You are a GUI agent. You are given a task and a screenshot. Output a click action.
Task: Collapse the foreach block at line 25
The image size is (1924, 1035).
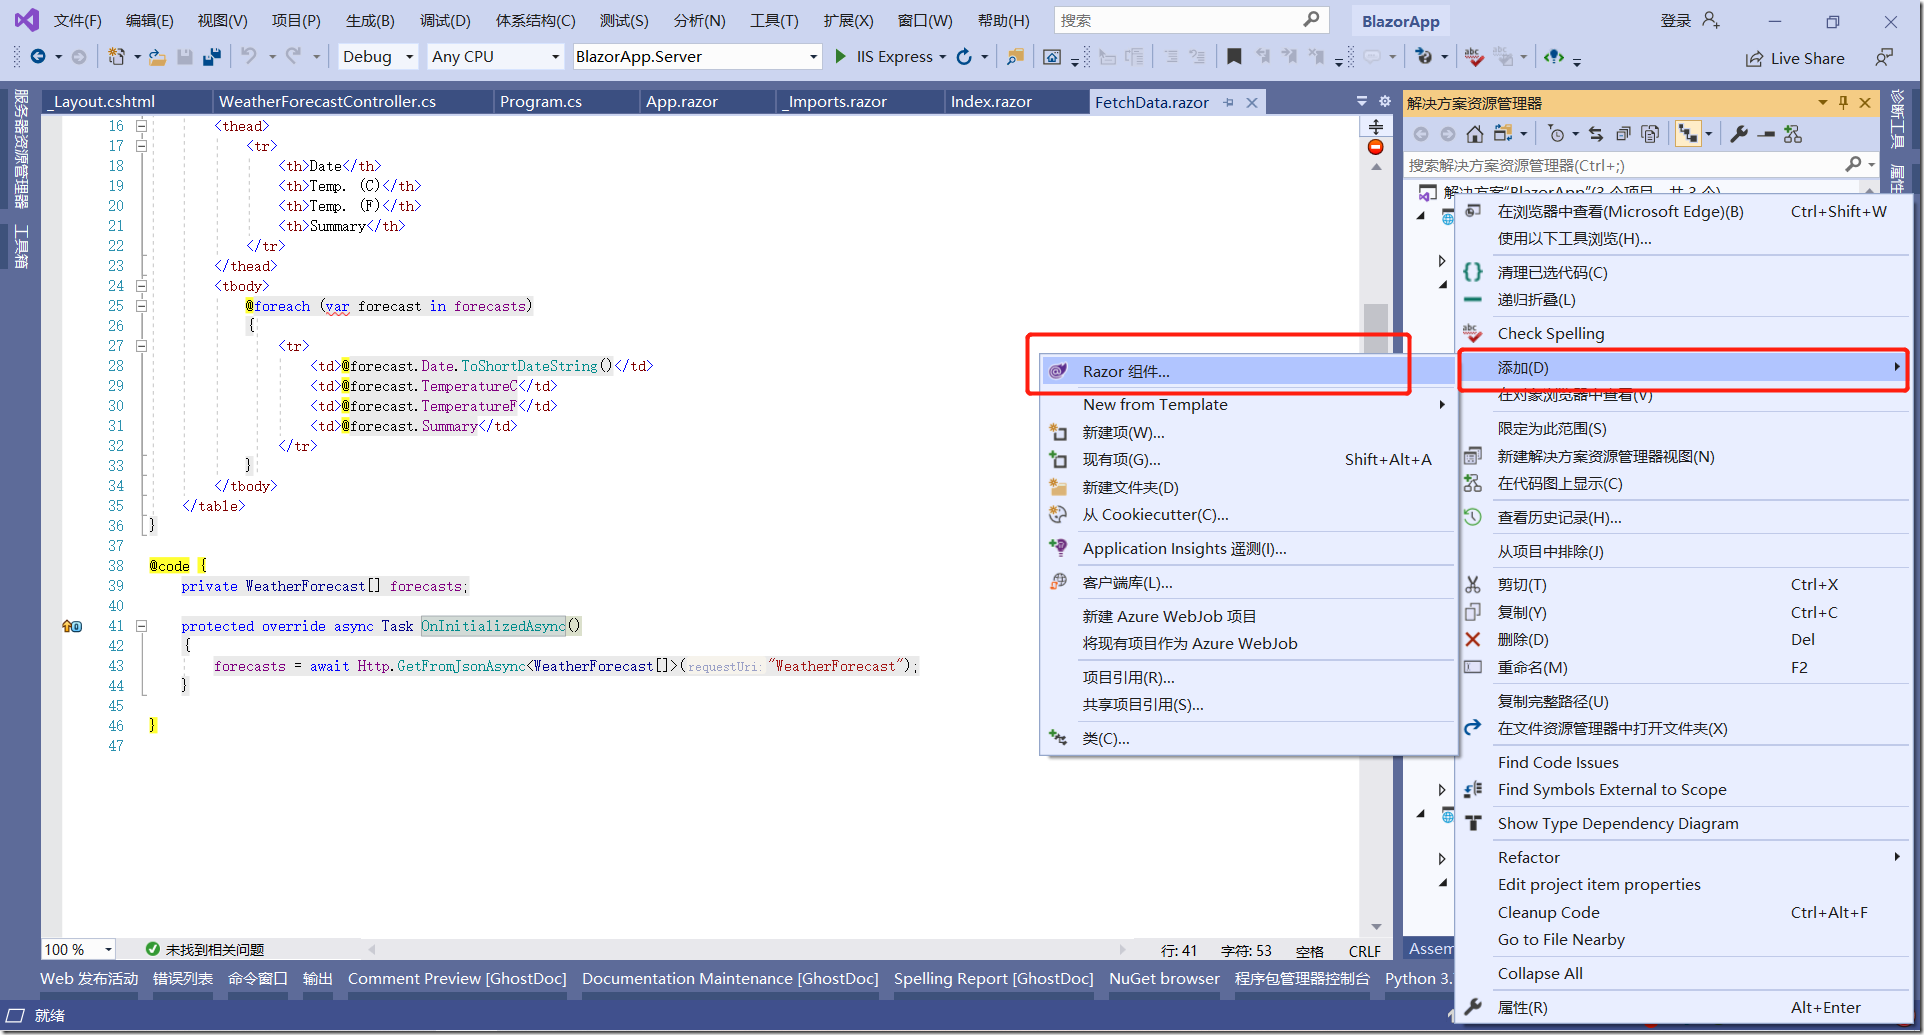(141, 306)
